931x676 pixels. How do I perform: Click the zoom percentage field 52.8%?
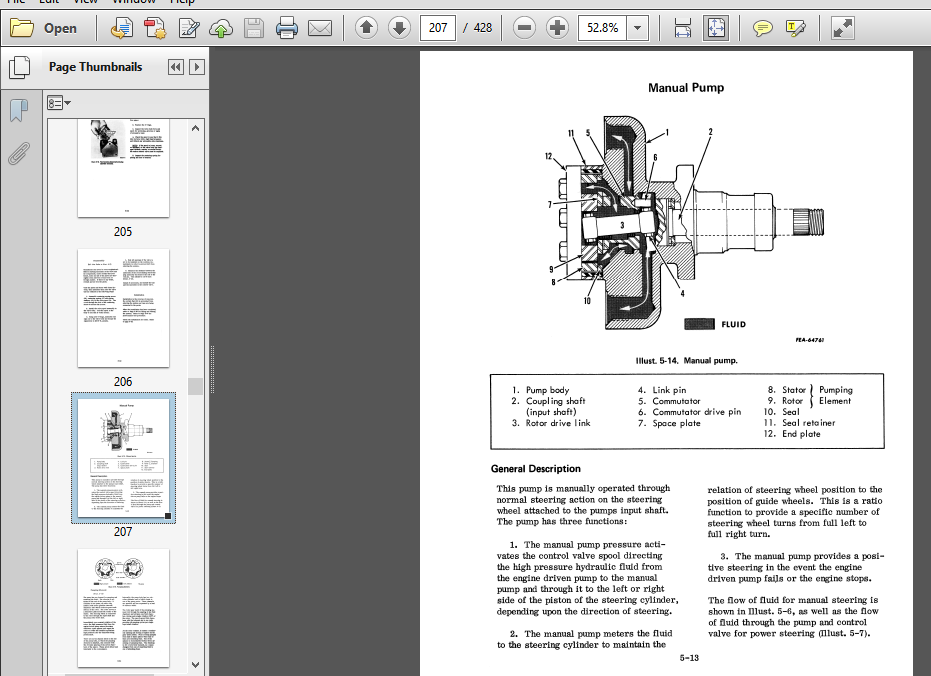602,28
